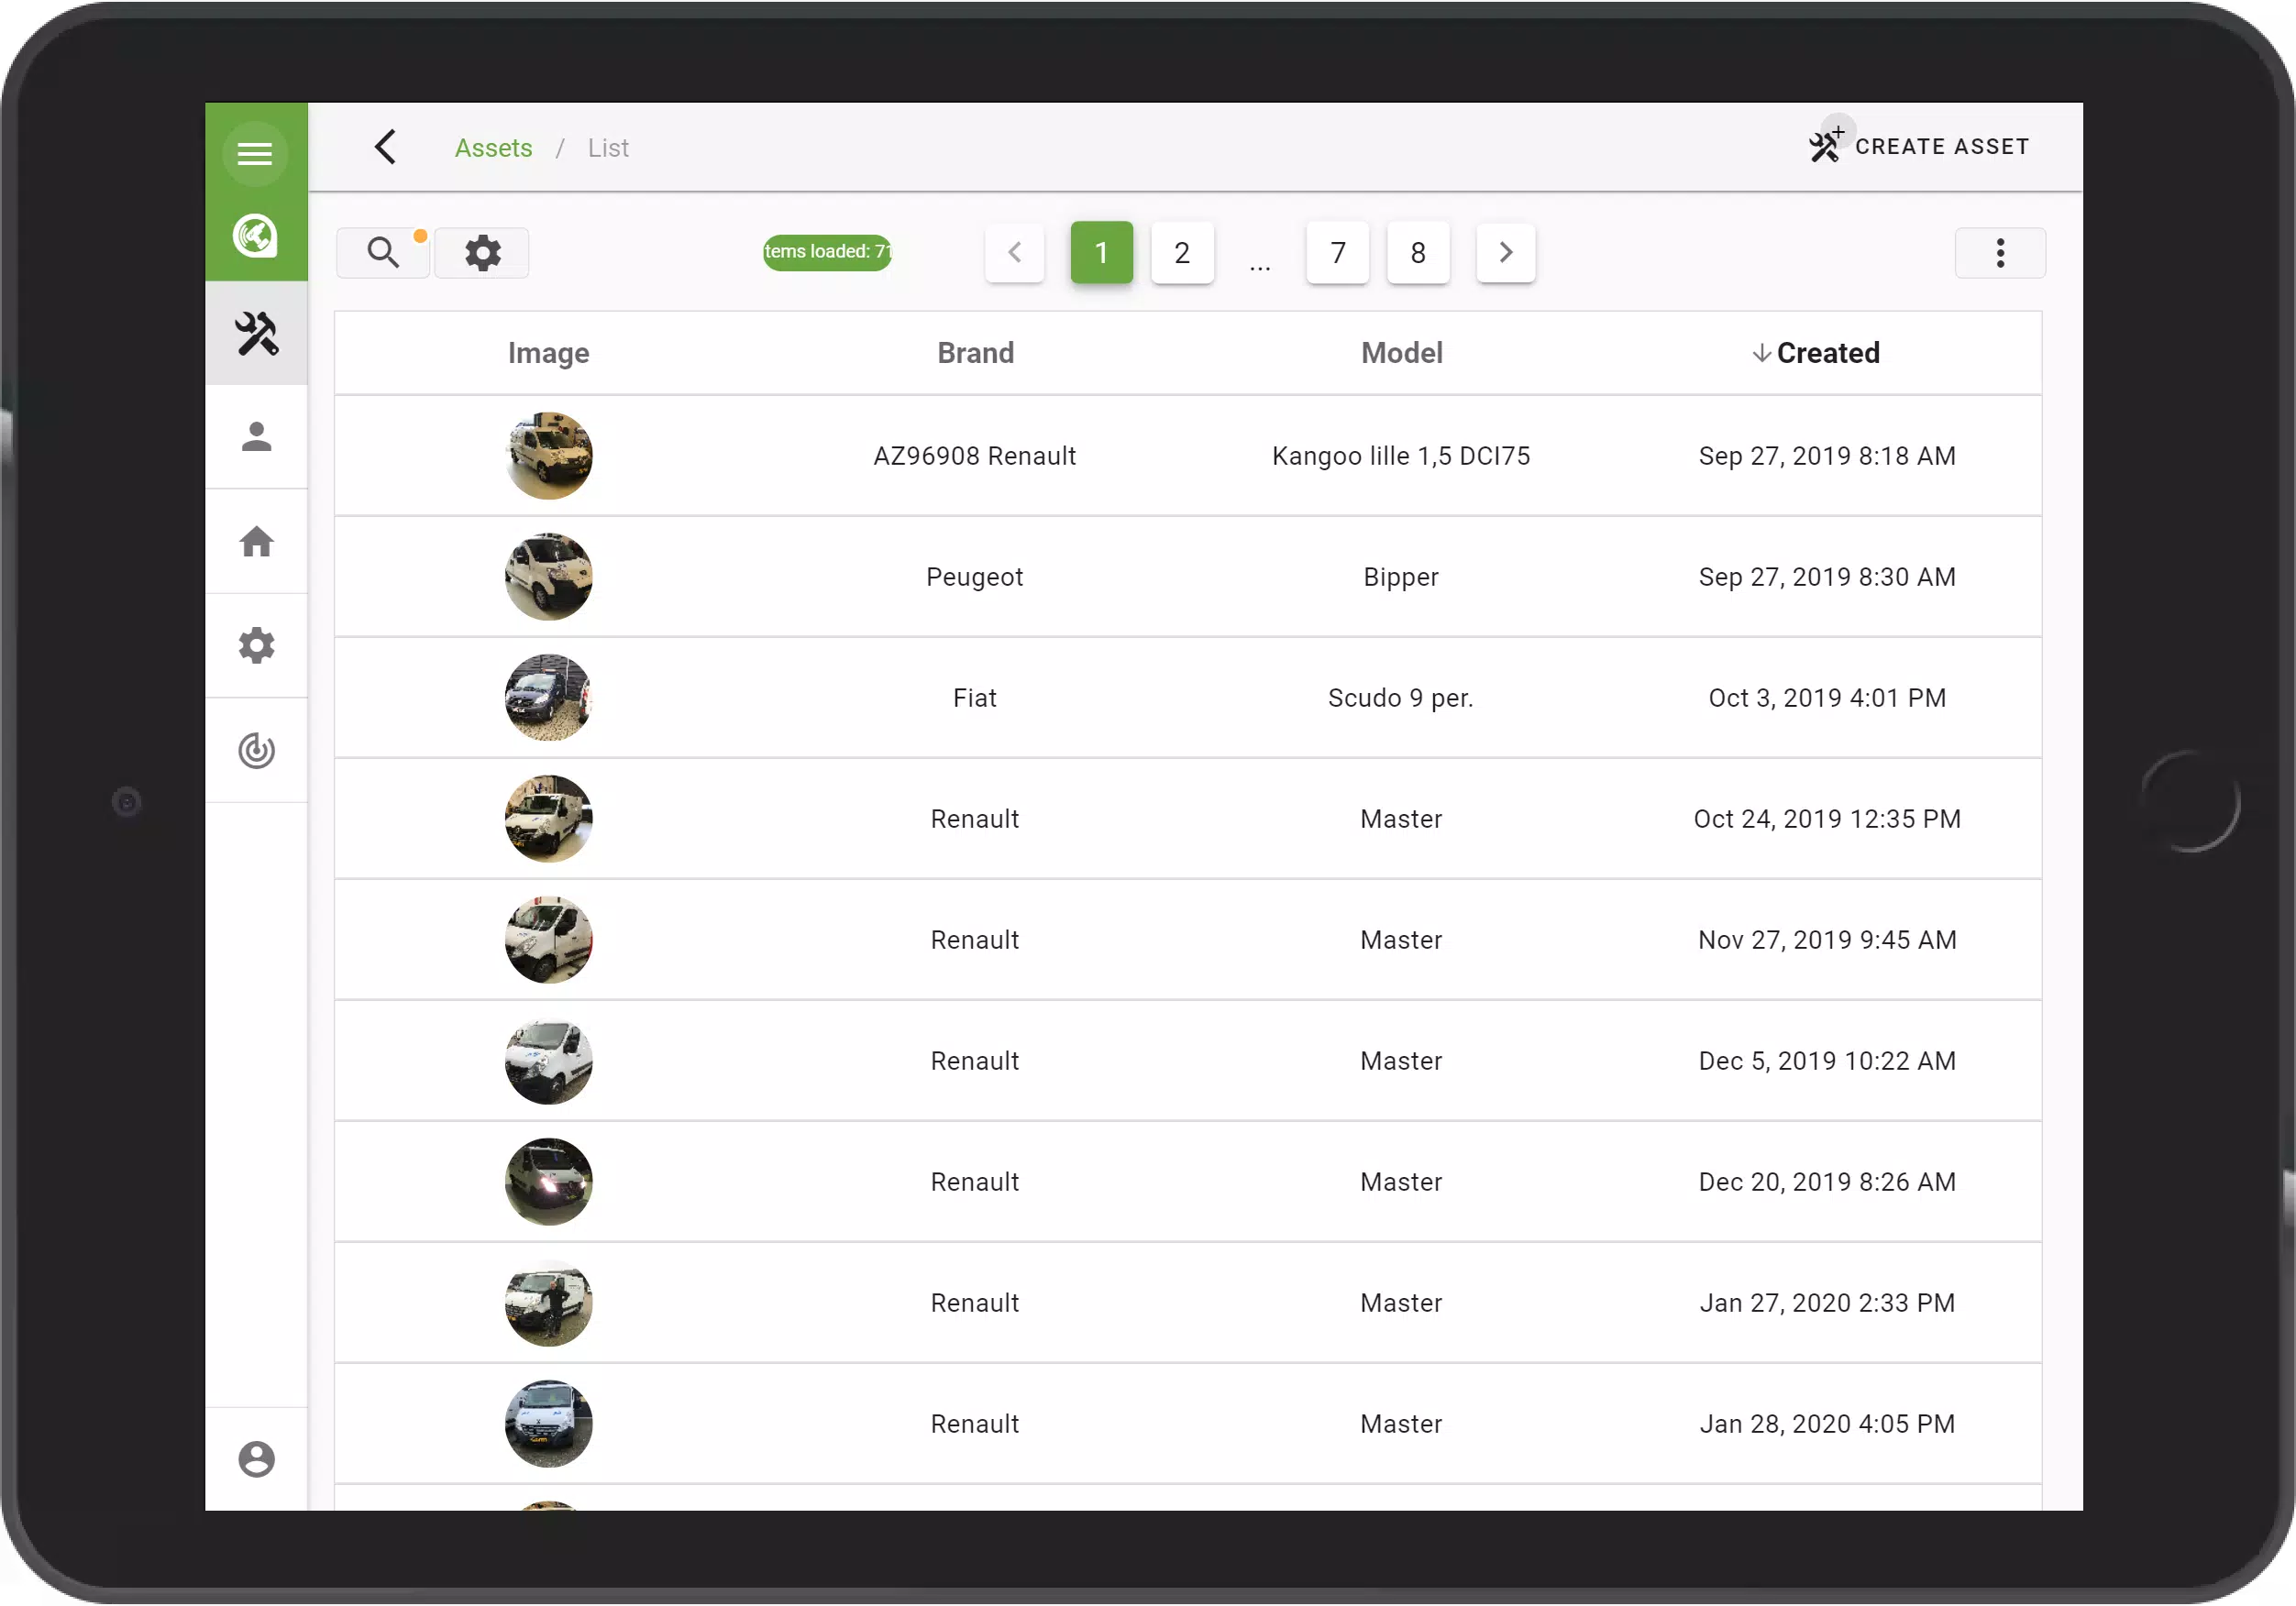Select page 8 in pagination
Image resolution: width=2296 pixels, height=1606 pixels.
pyautogui.click(x=1418, y=252)
